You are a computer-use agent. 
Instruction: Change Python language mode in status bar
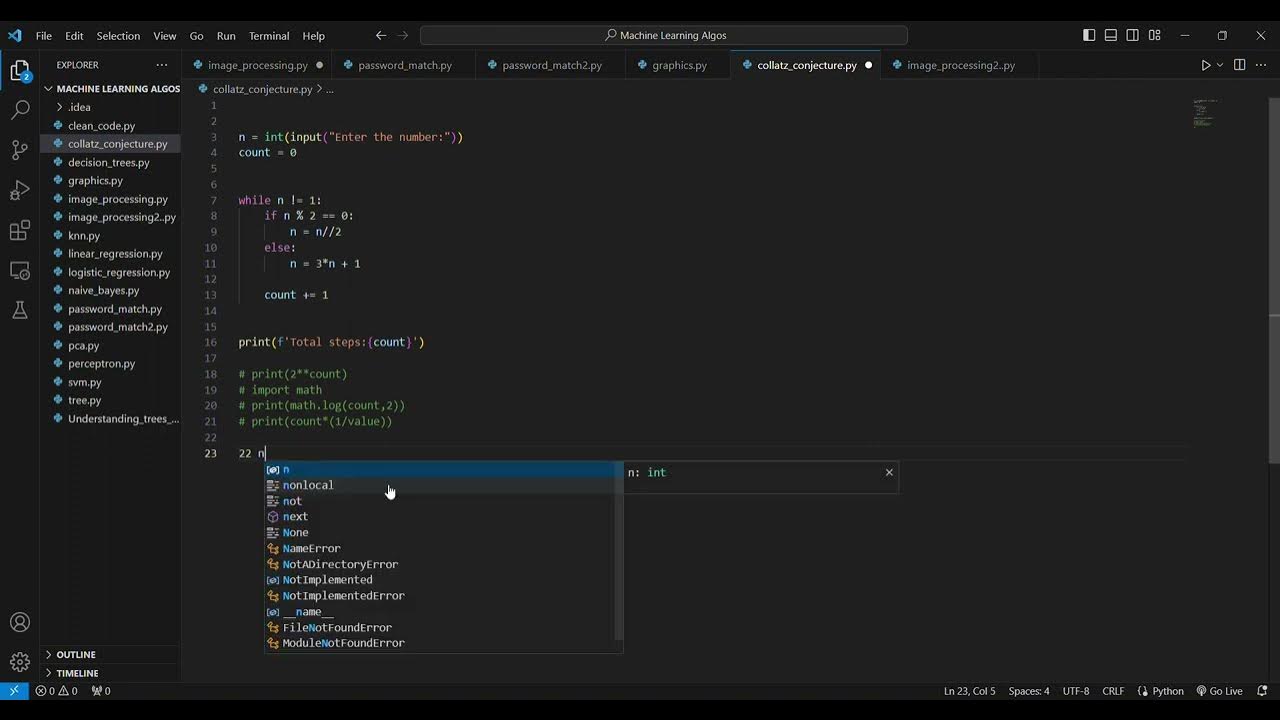[1159, 691]
